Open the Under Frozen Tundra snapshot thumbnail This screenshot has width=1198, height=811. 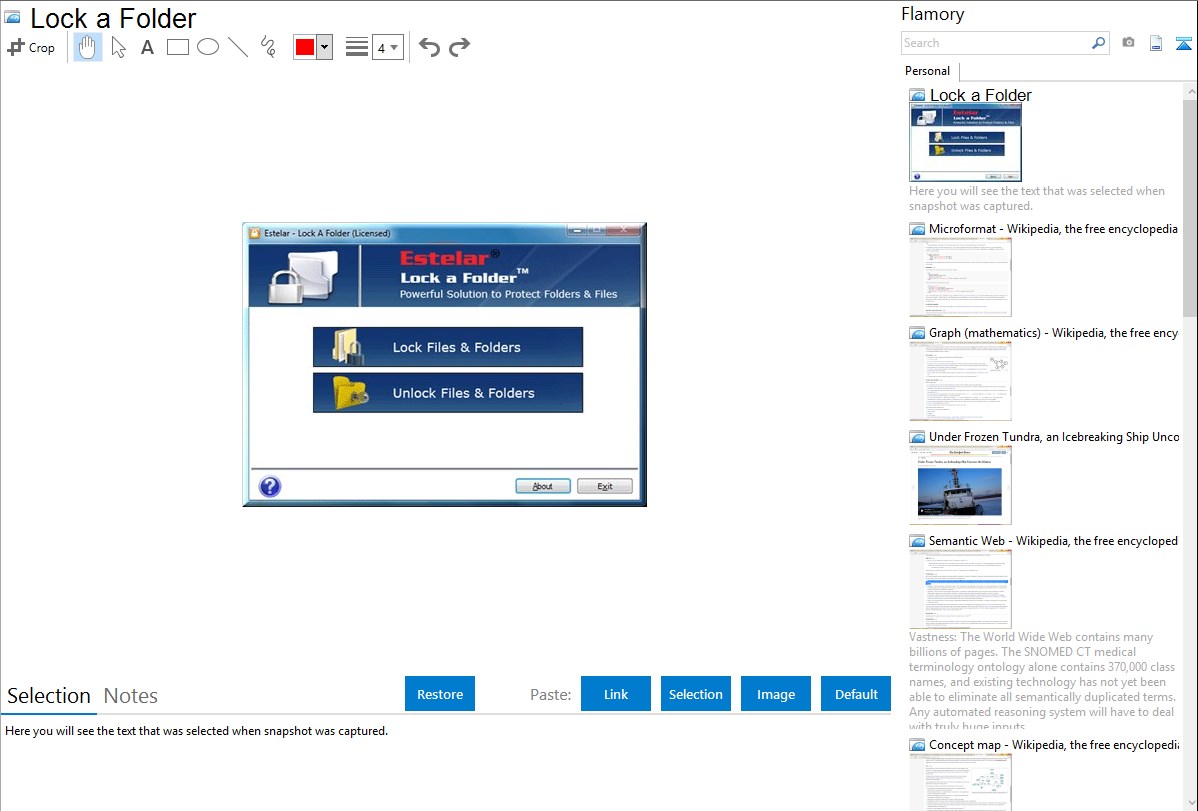pyautogui.click(x=960, y=485)
